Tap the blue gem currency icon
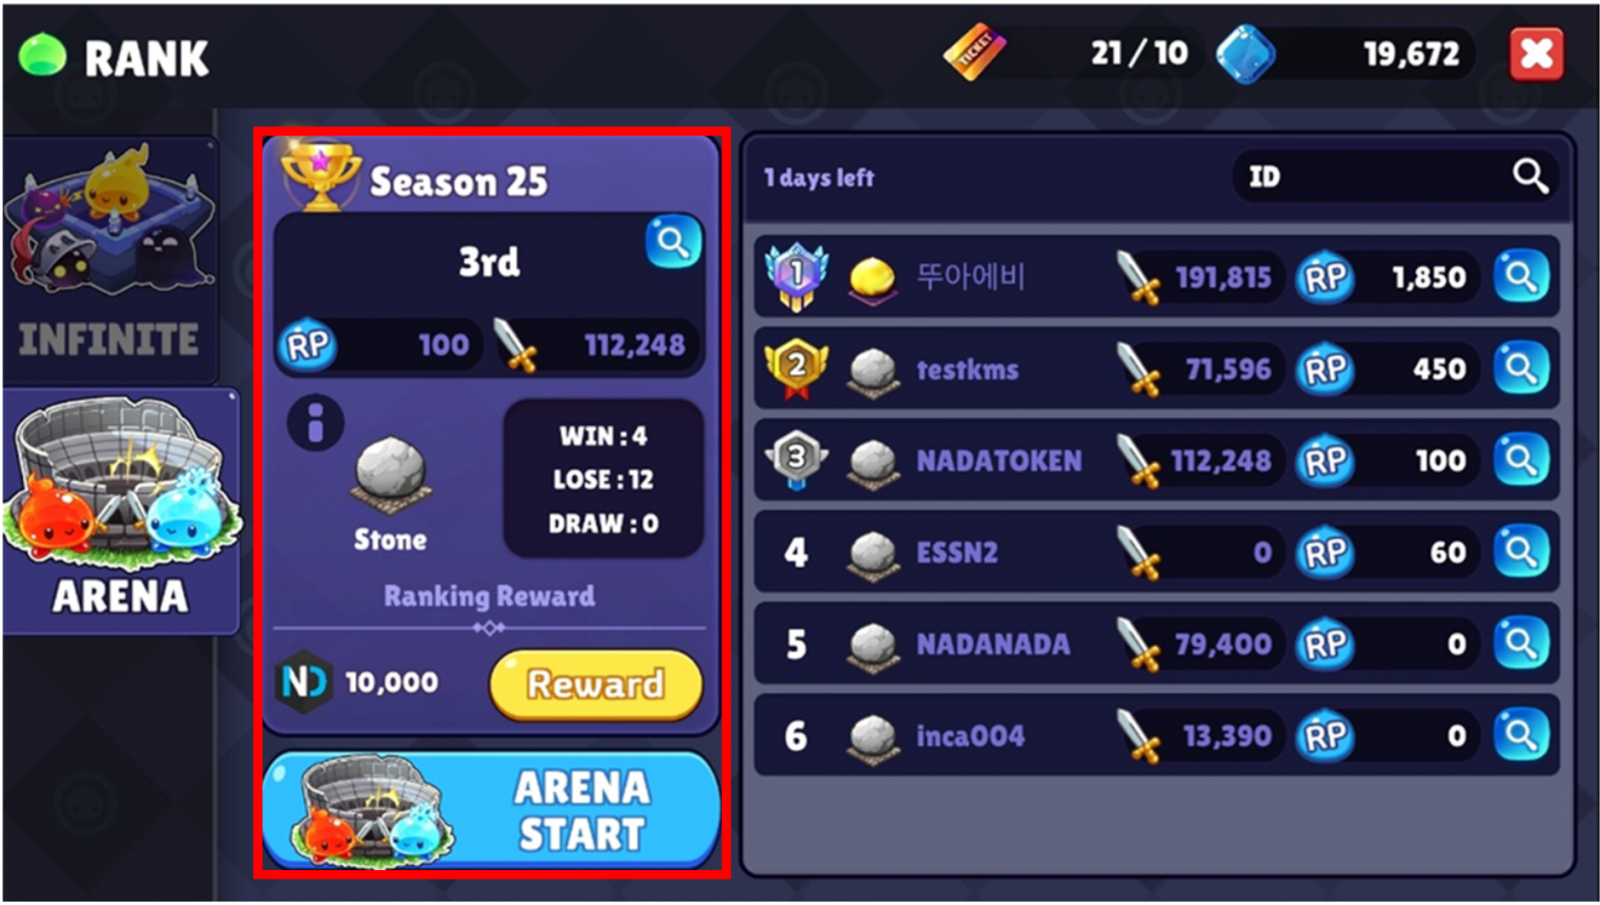The image size is (1600, 905). pyautogui.click(x=1246, y=54)
